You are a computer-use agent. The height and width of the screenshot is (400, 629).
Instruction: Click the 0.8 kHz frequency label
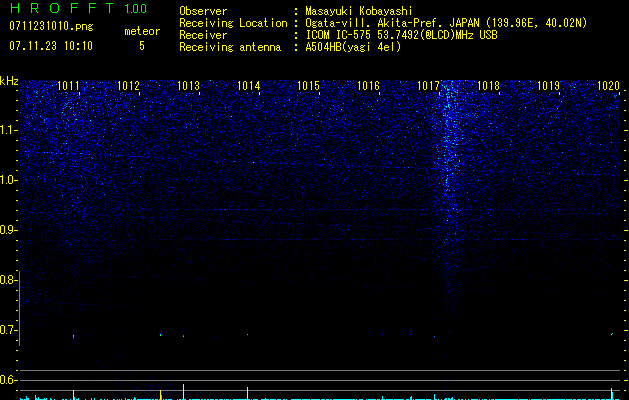8,280
